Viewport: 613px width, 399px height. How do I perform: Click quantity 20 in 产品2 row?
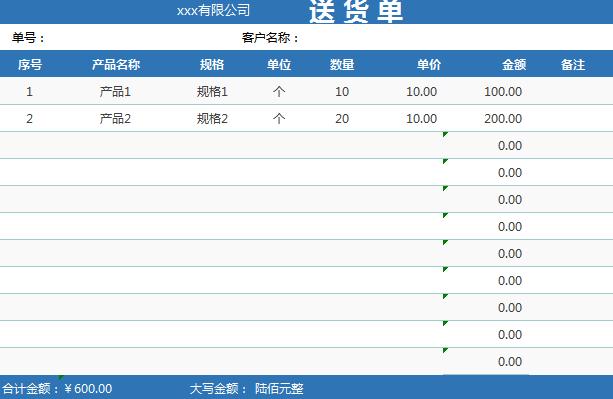click(342, 118)
